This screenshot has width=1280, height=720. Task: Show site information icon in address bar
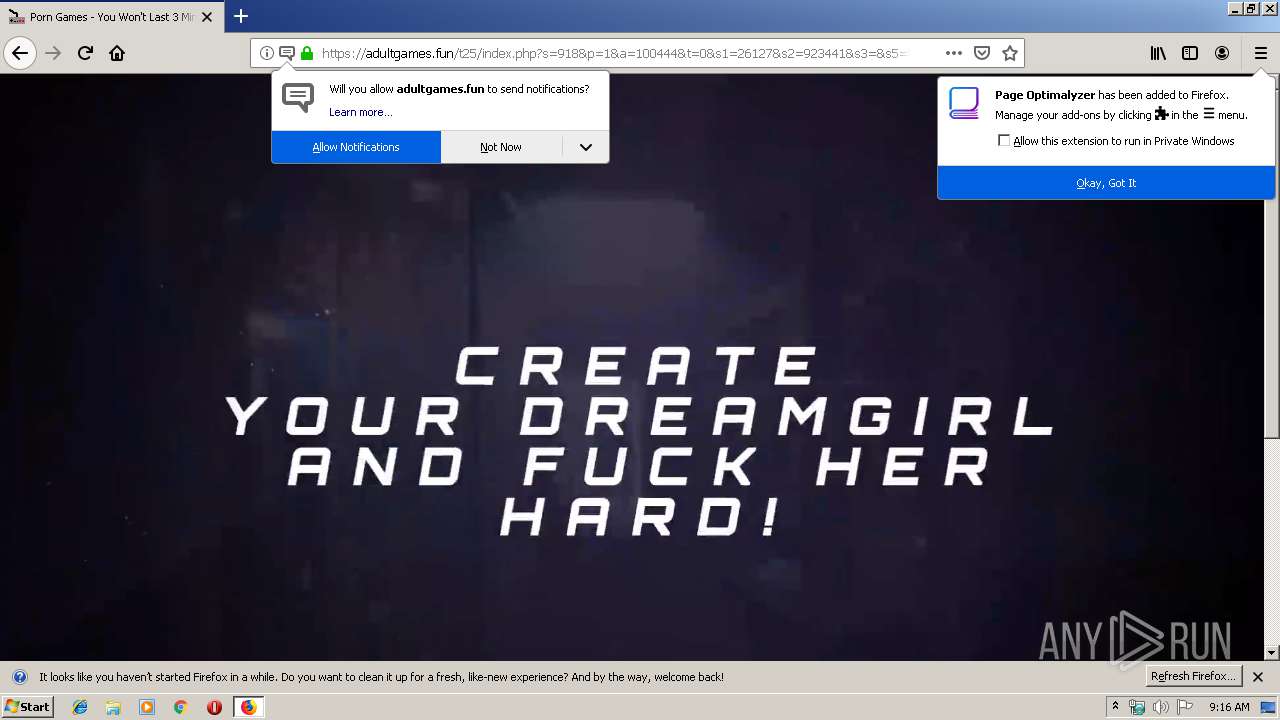point(267,53)
